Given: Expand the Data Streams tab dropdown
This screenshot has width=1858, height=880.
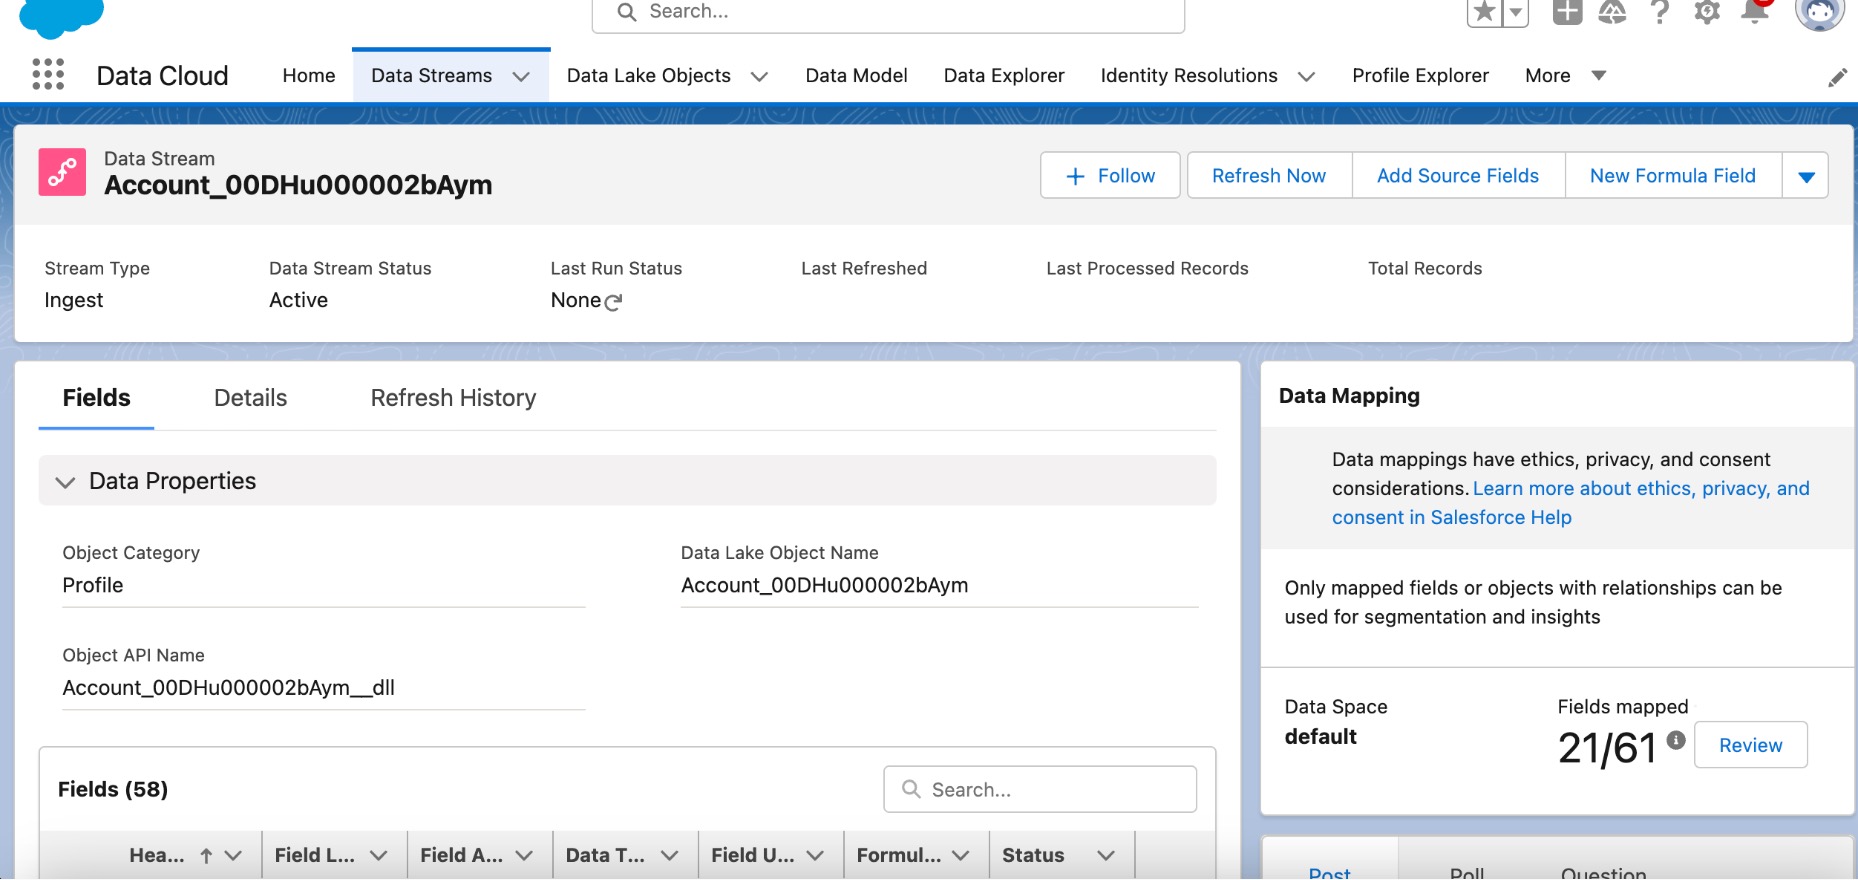Looking at the screenshot, I should tap(521, 76).
